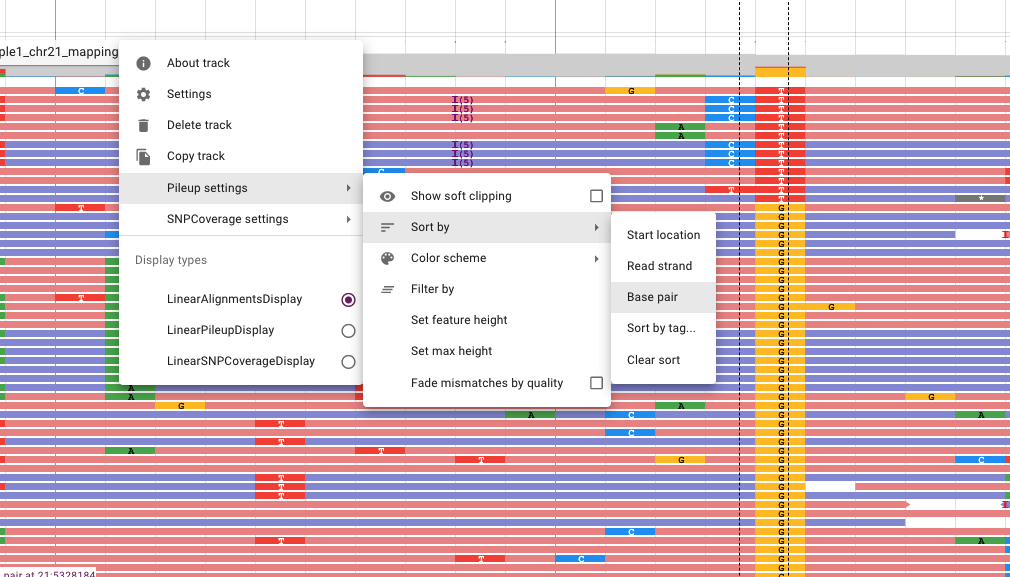Sort reads by Start location
This screenshot has width=1010, height=577.
coord(663,235)
